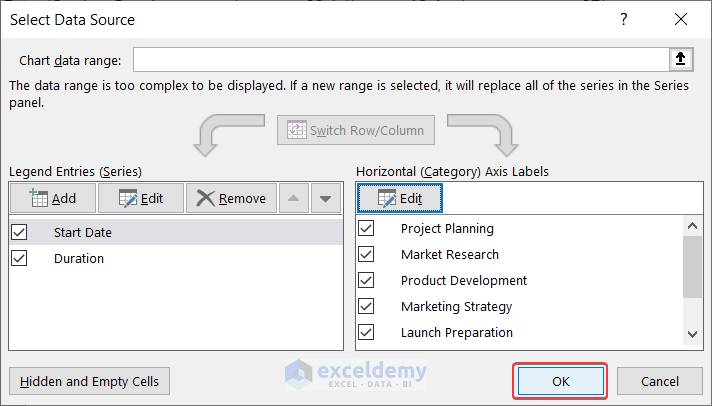Open Hidden and Empty Cells settings
Viewport: 712px width, 406px height.
[90, 381]
